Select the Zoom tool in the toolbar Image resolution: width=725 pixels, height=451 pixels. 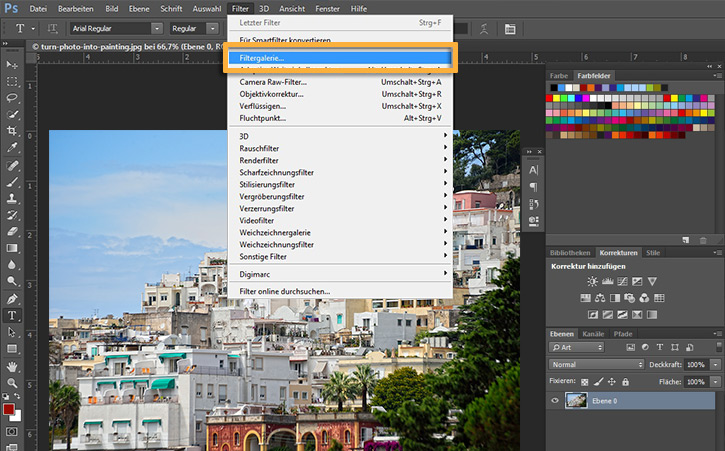12,383
